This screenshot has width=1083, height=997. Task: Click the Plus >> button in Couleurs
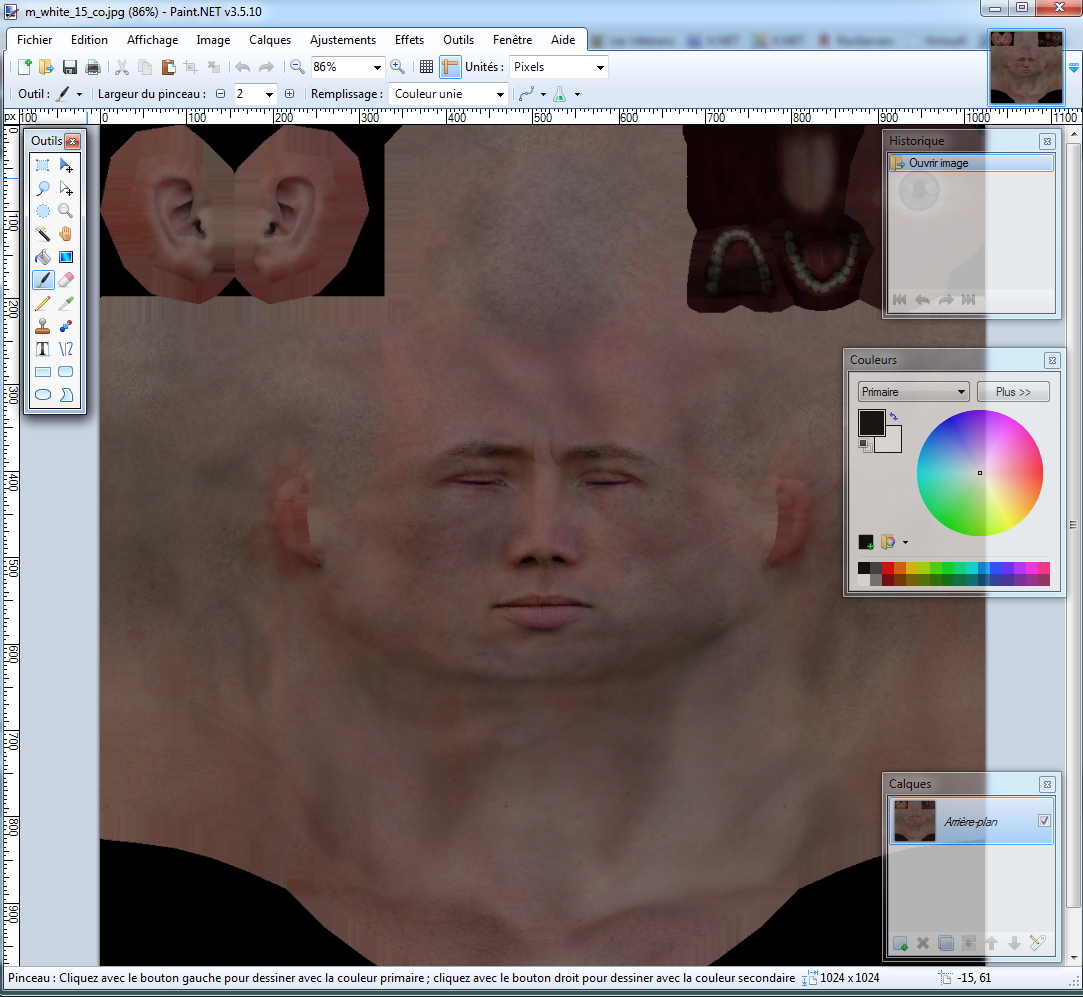pos(1013,392)
